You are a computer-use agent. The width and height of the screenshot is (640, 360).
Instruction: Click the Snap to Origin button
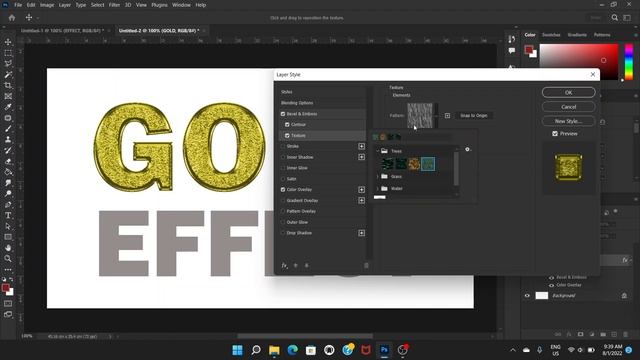473,116
